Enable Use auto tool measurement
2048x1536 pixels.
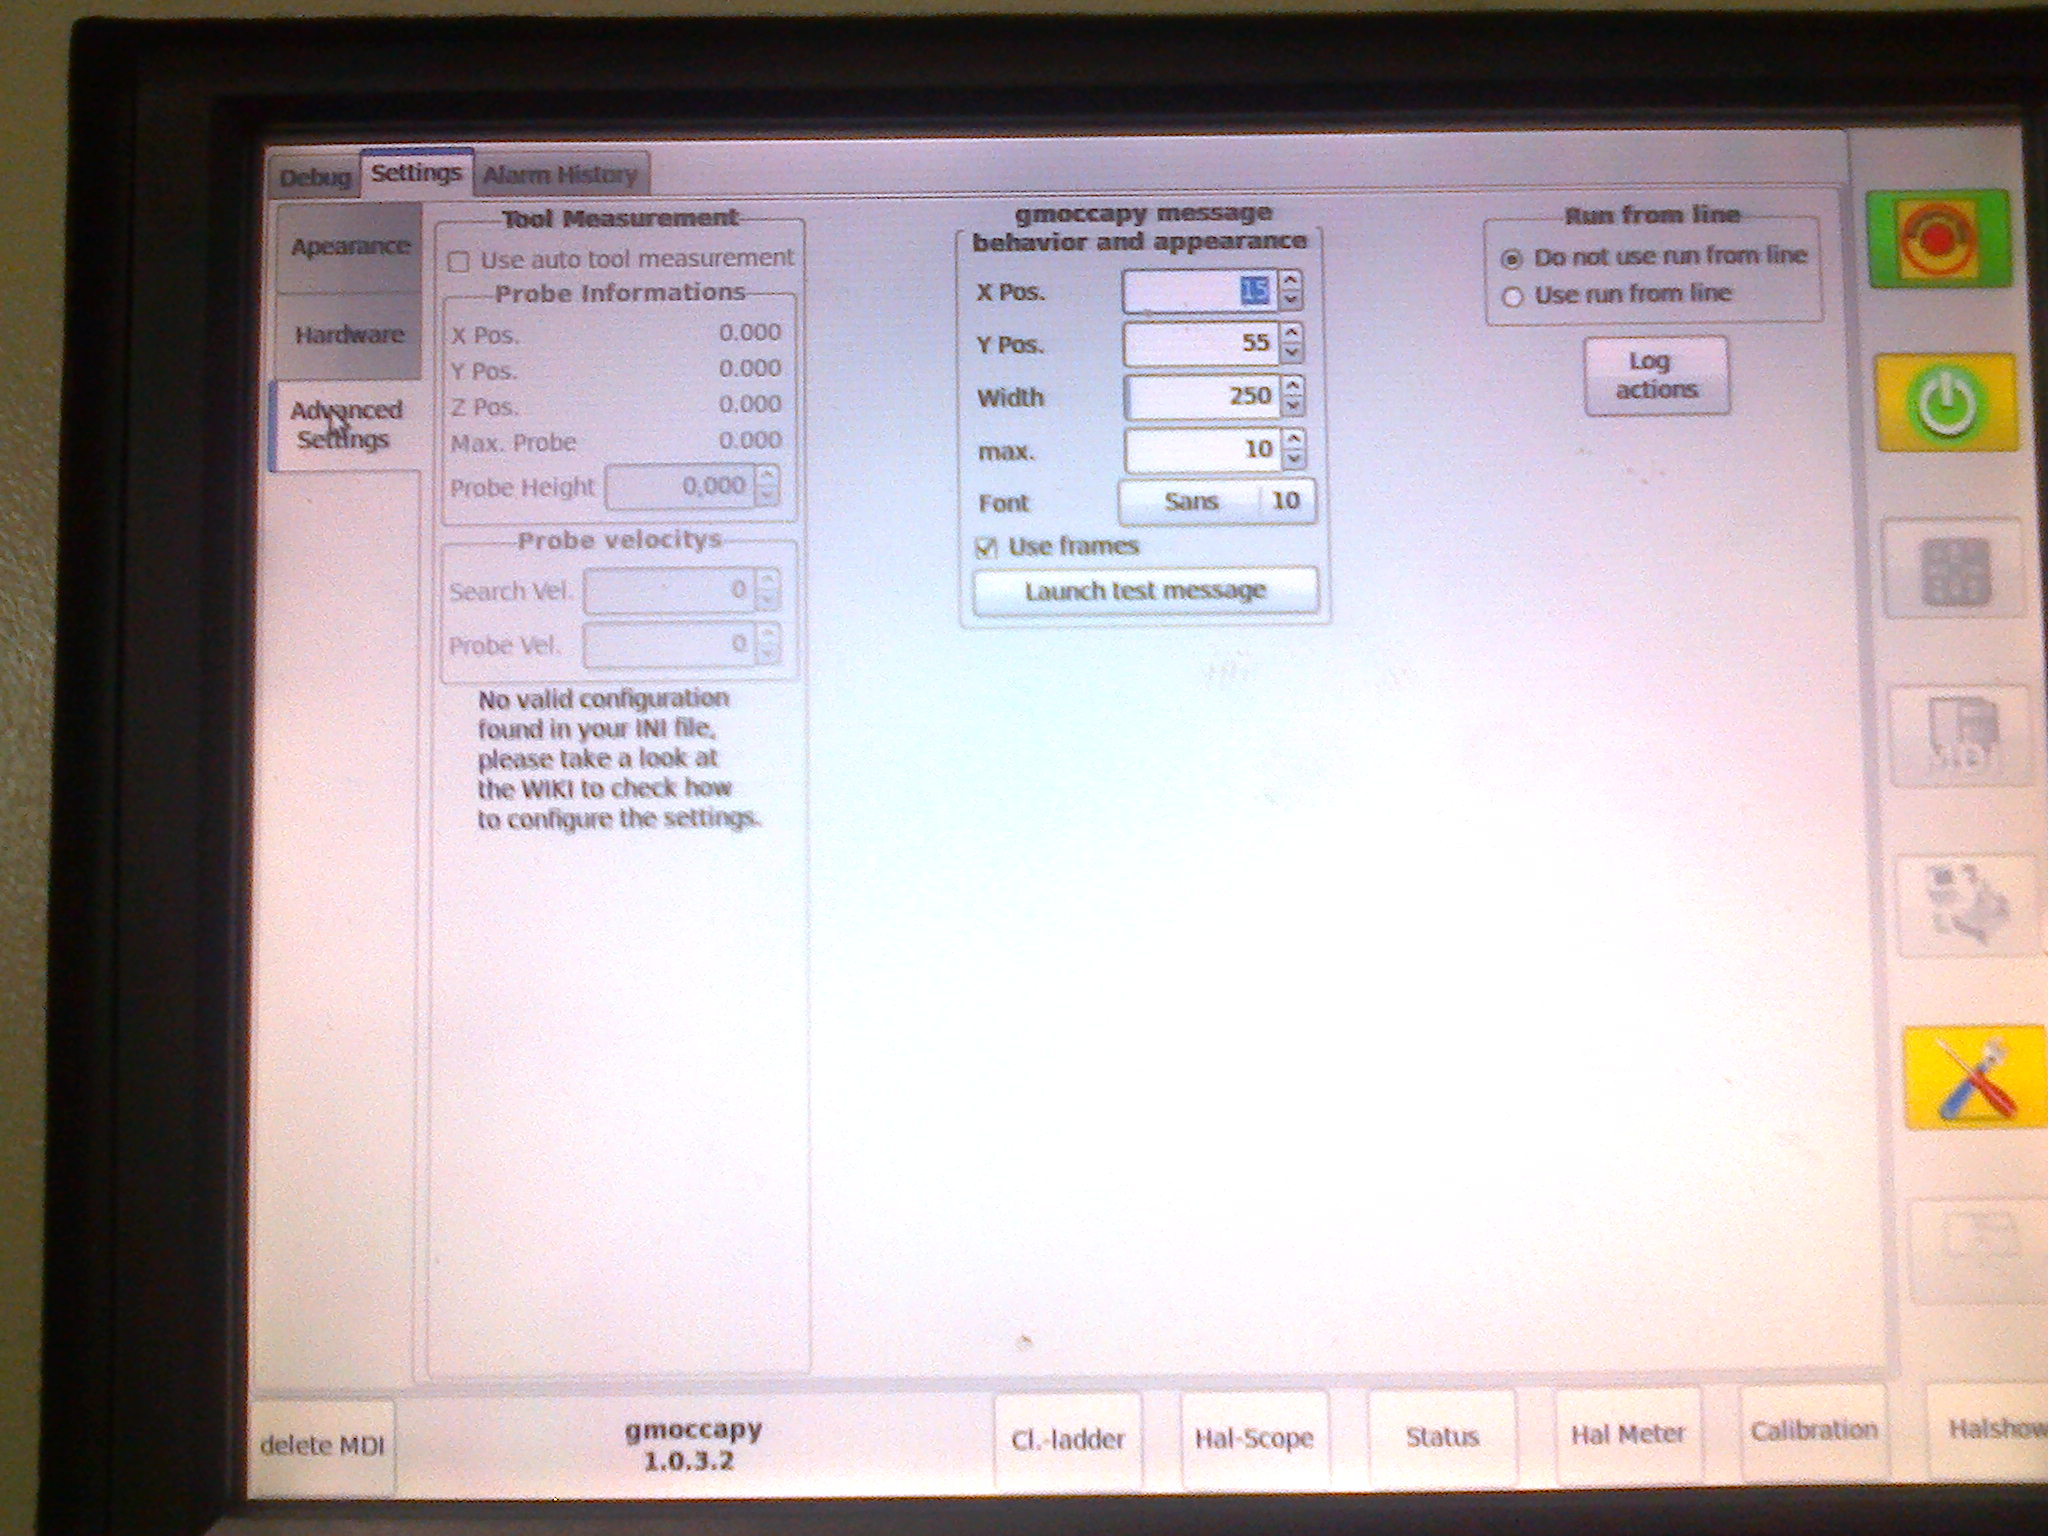pos(459,262)
